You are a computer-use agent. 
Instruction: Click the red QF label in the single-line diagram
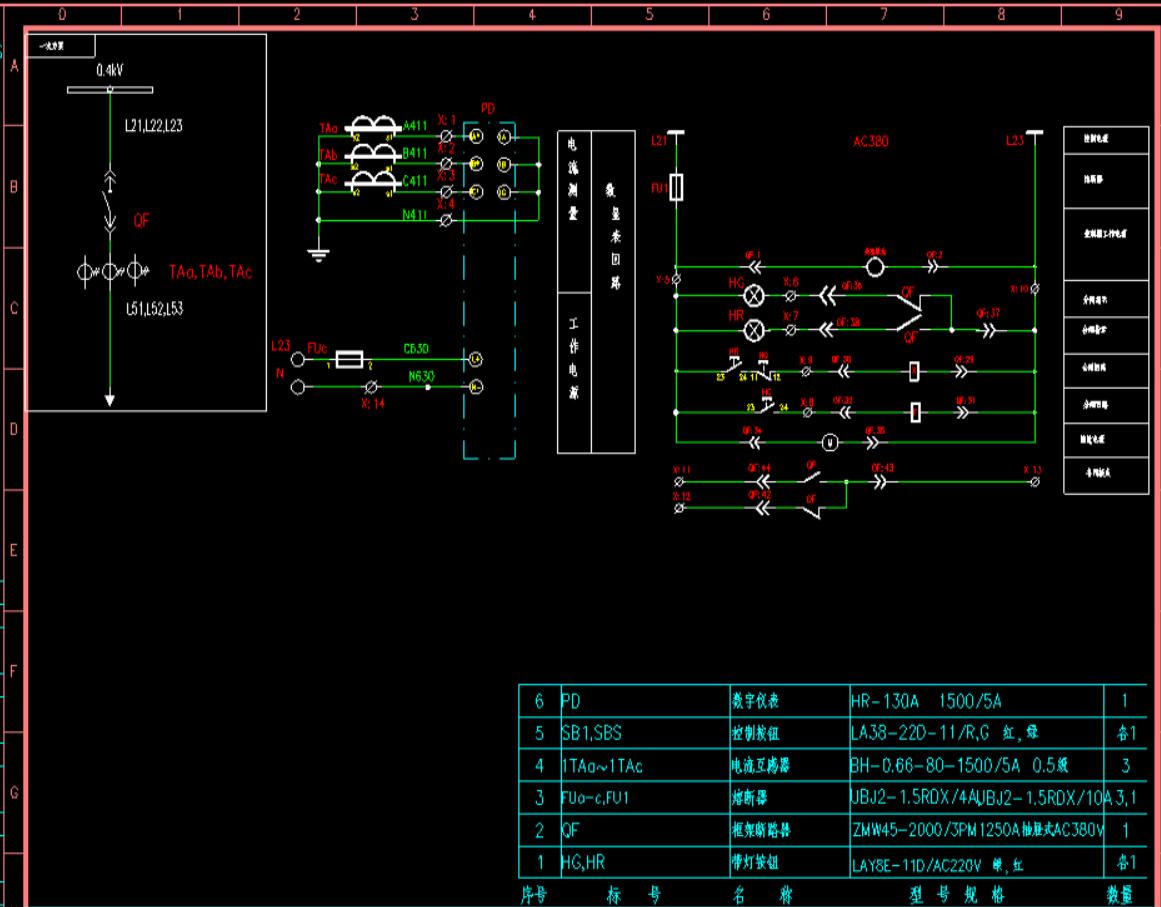click(x=141, y=221)
